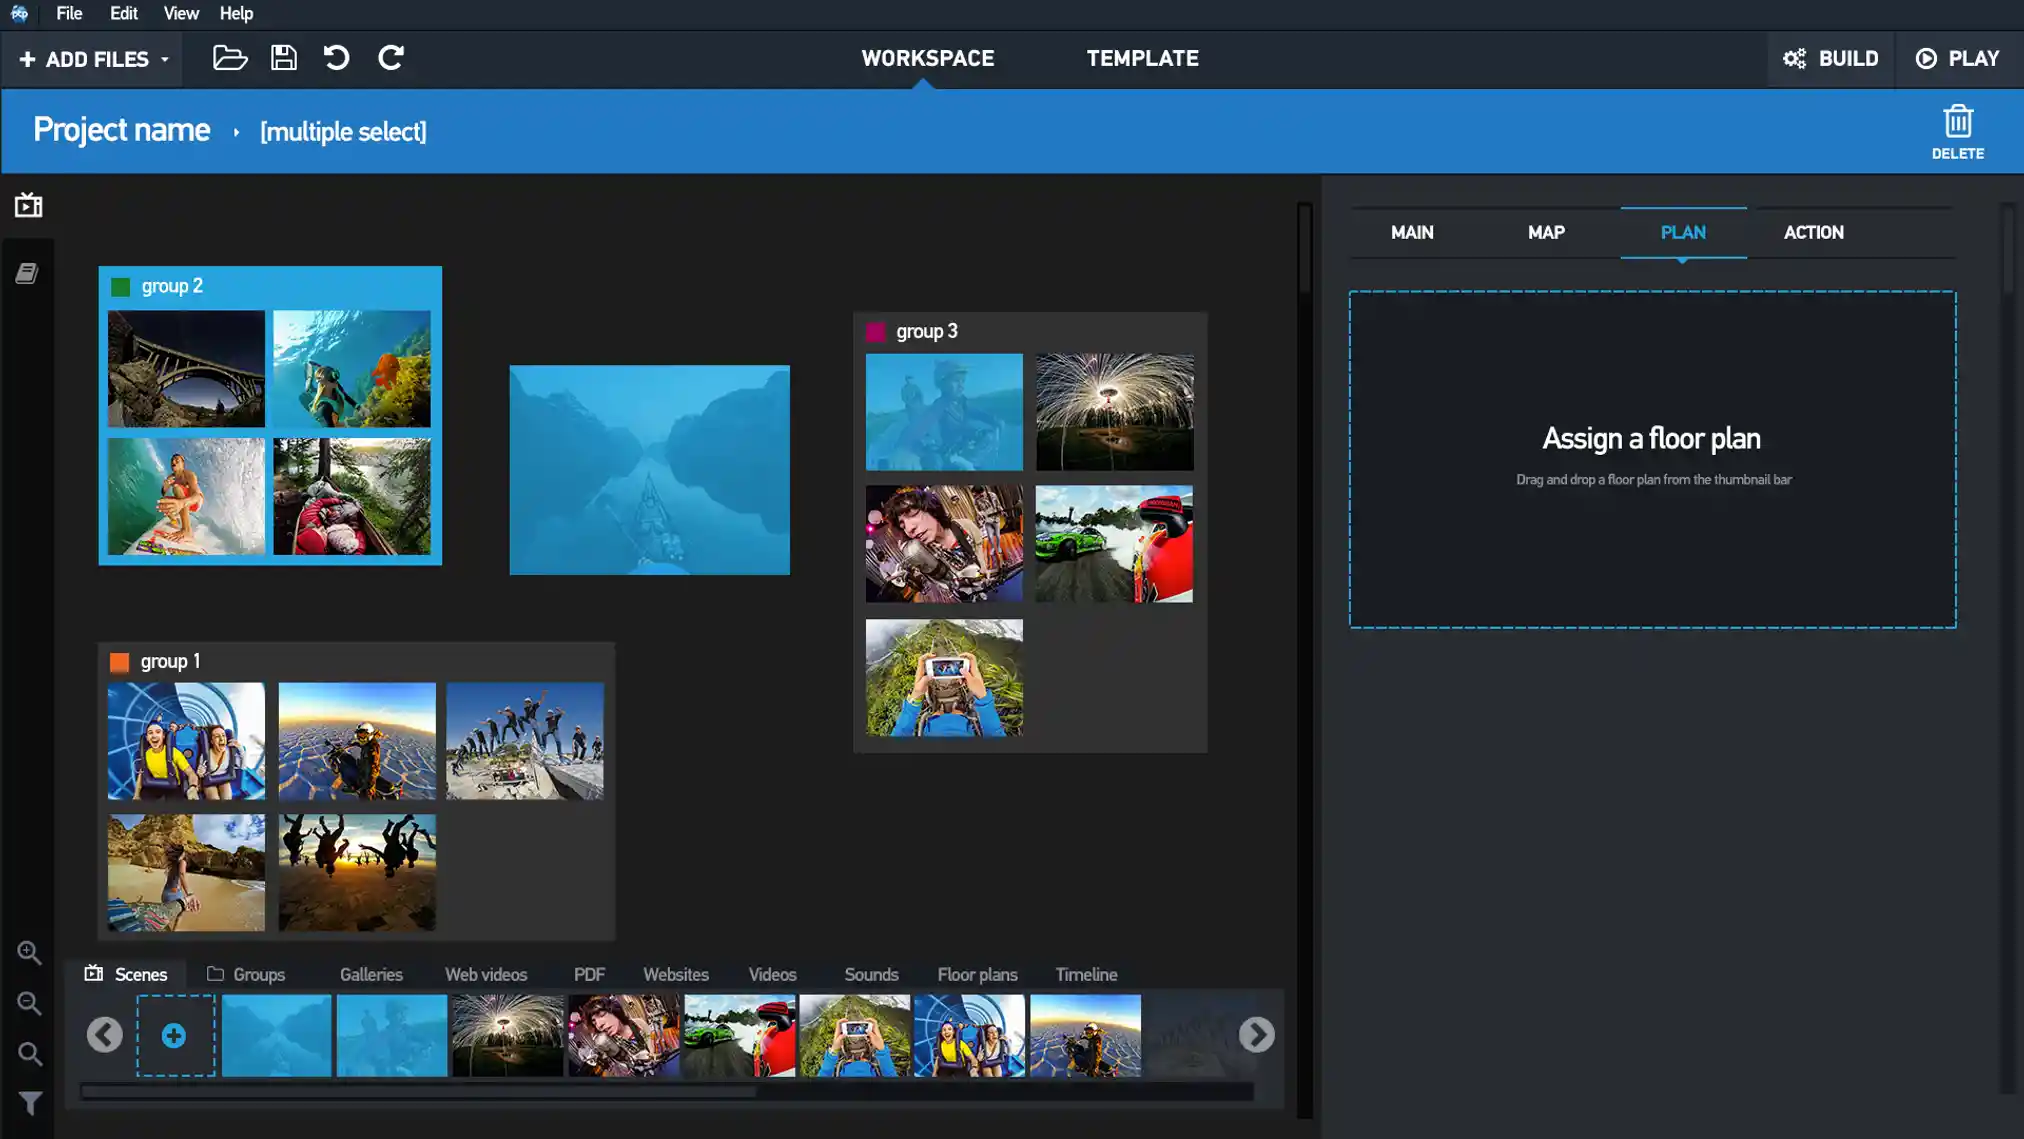Open the Timeline thumbnail bar tab
Viewport: 2024px width, 1139px height.
click(1086, 974)
